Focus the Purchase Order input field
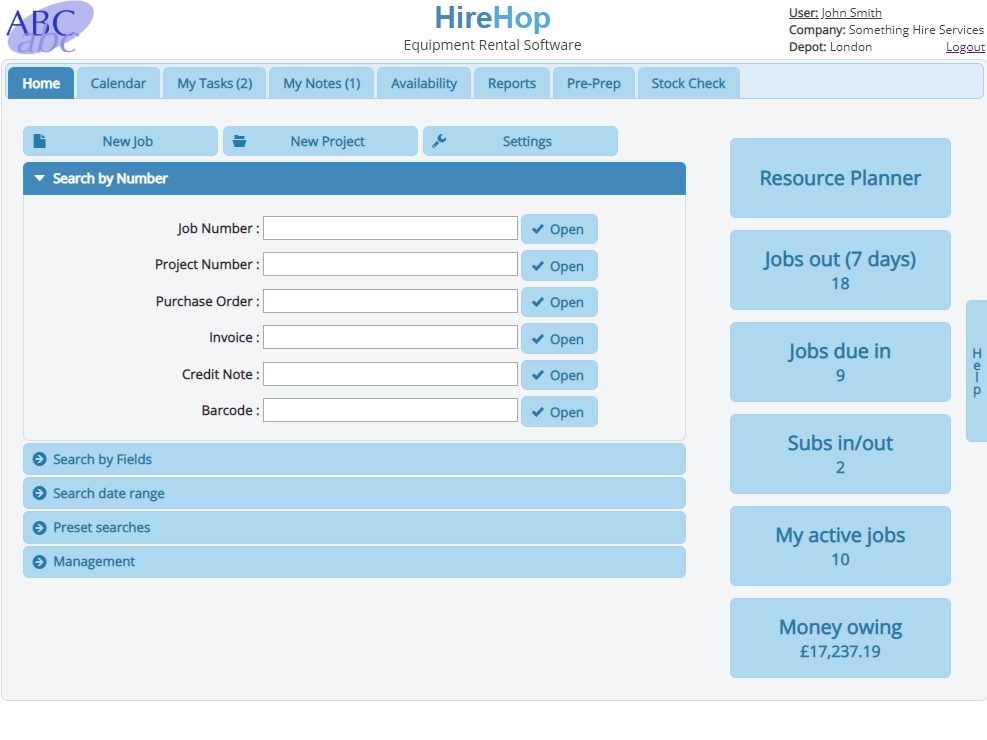The image size is (987, 740). tap(390, 301)
